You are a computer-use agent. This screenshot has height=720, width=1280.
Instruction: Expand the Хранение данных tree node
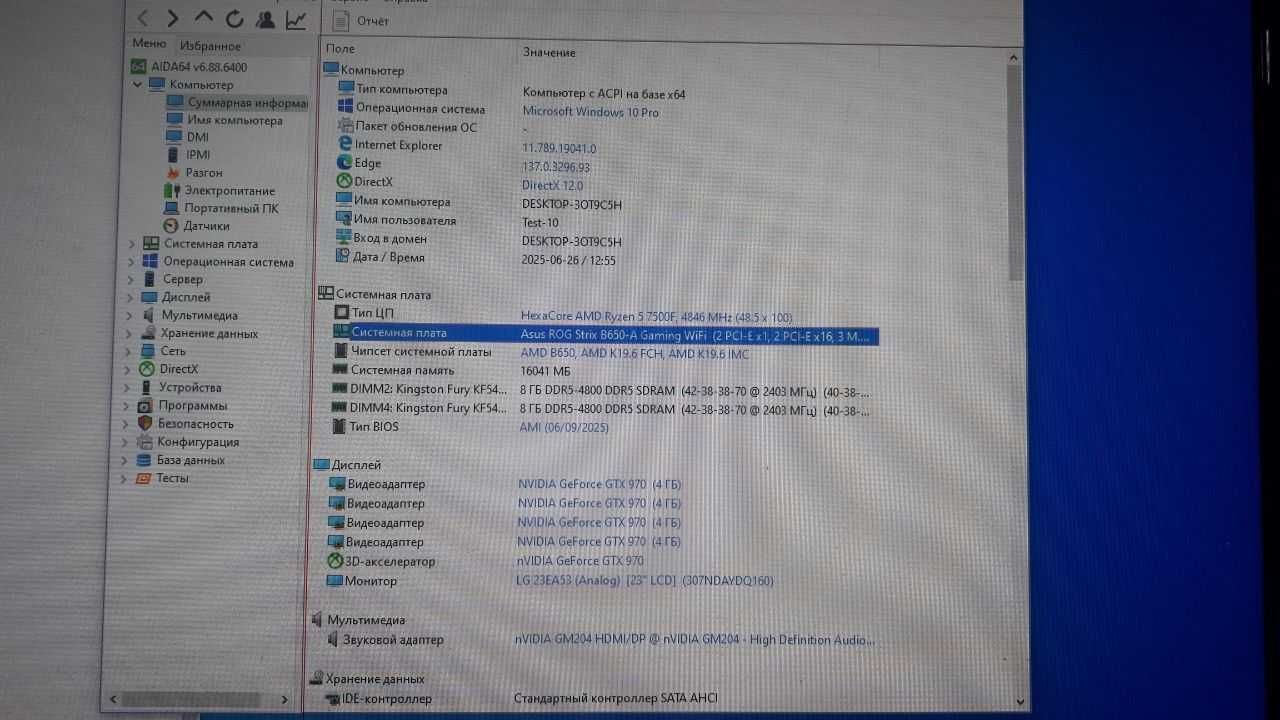coord(131,334)
